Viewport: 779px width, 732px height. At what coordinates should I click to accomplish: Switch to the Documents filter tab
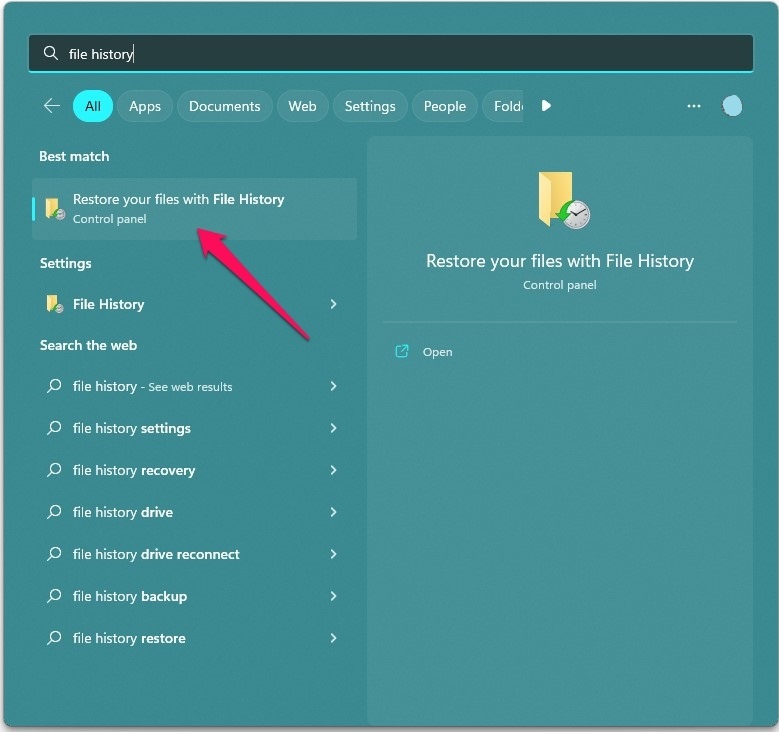point(225,106)
